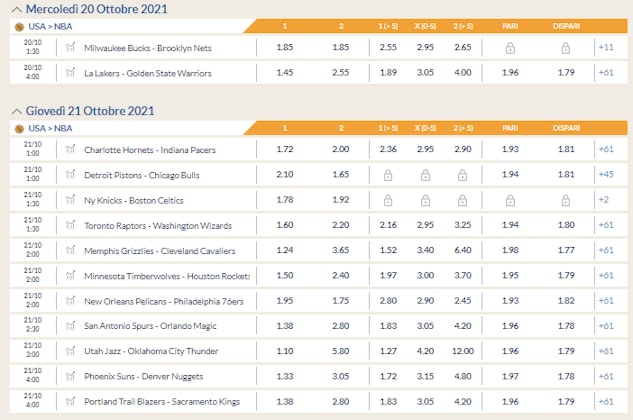Click locked 1(>5) odds for Knicks - Celtics
The image size is (633, 420).
pos(388,200)
